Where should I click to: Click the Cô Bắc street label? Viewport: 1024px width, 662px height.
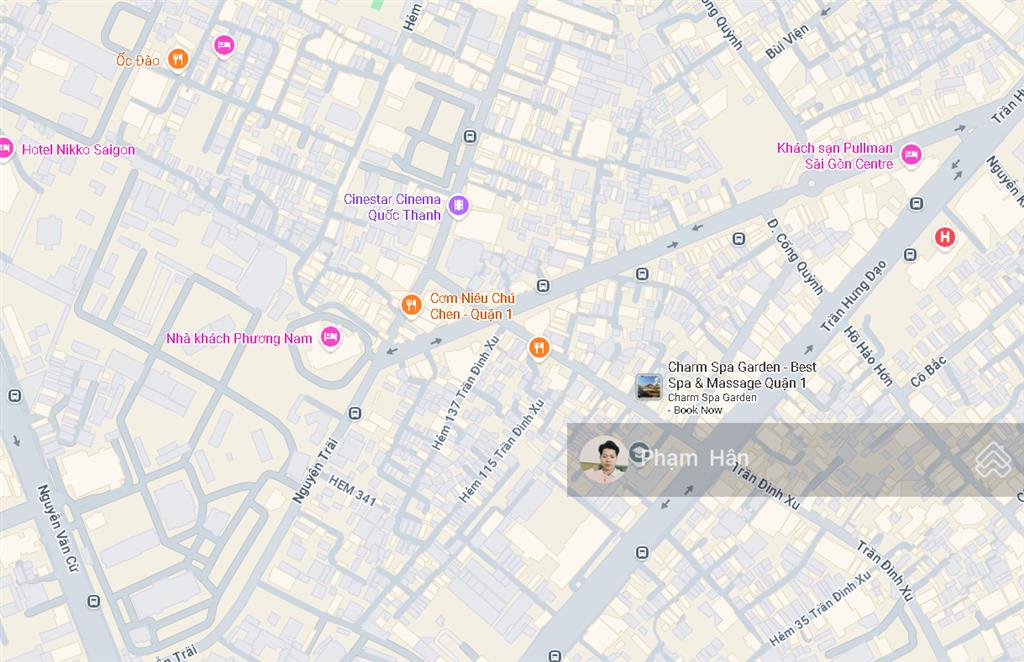[x=928, y=371]
